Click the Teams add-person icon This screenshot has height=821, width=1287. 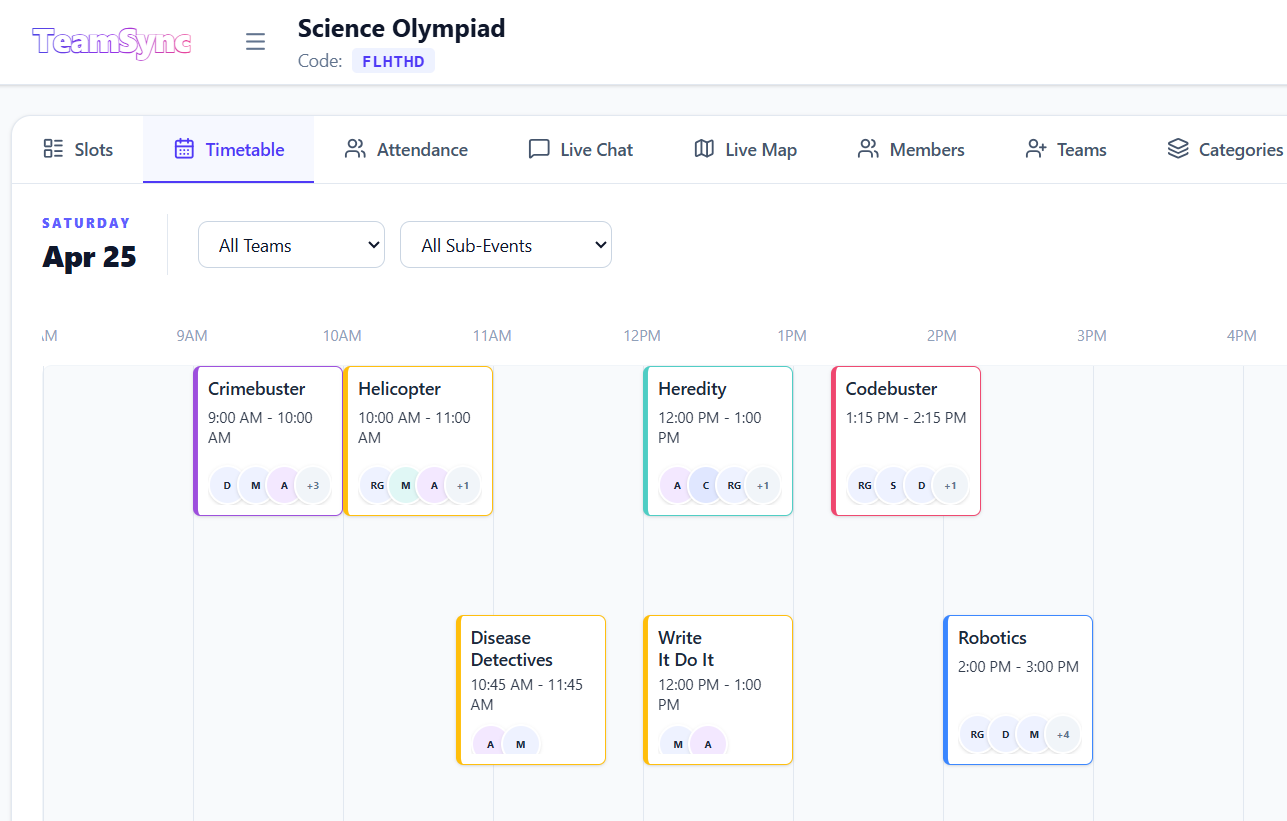pos(1036,149)
